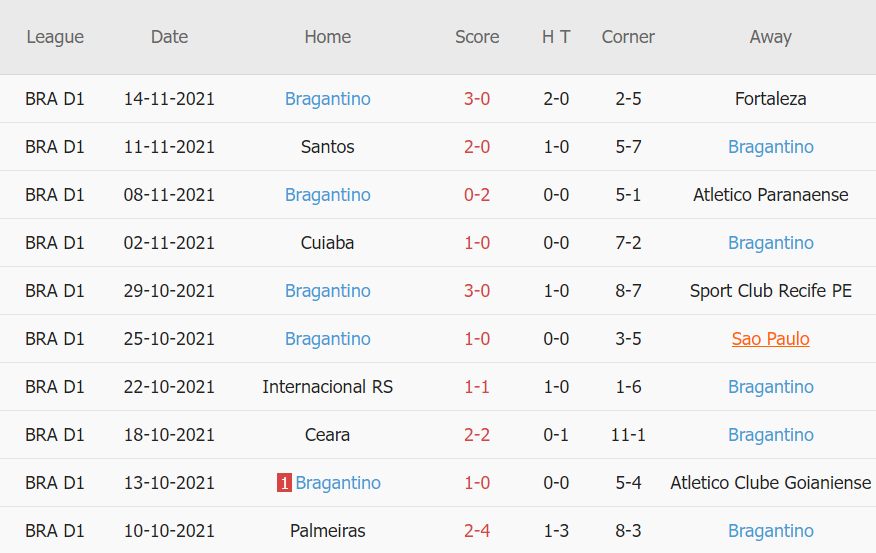Click the Corner column header
Screen dimensions: 876x553
pos(628,37)
